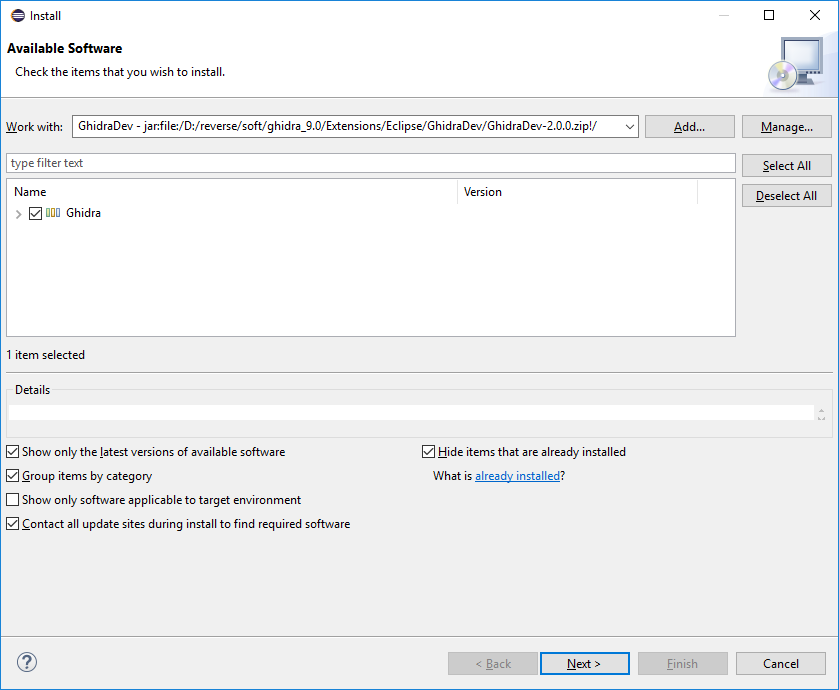Screen dimensions: 839x690
Task: Open the Work with dropdown arrow
Action: (x=629, y=127)
